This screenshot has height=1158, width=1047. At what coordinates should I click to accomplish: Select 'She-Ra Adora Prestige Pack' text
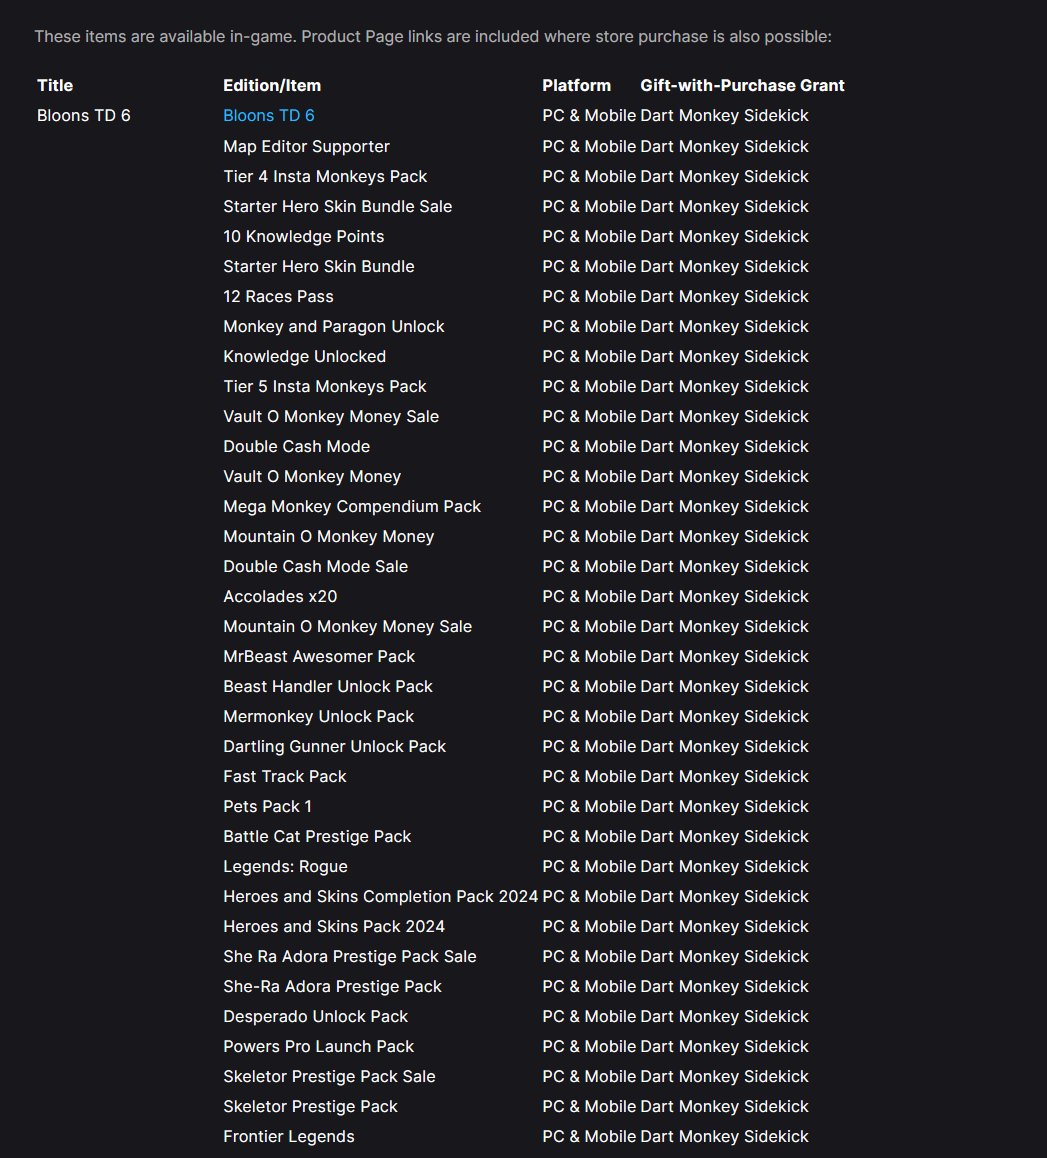pyautogui.click(x=332, y=987)
